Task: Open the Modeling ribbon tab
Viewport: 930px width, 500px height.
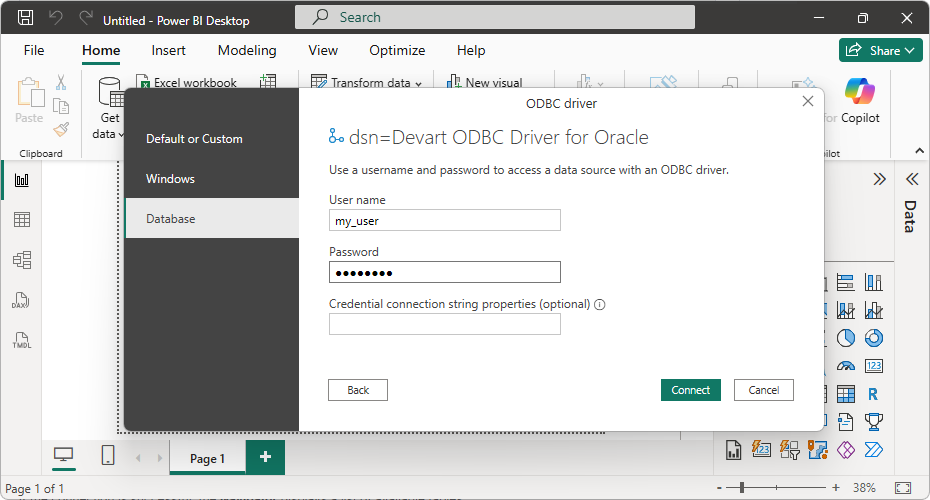Action: (x=247, y=50)
